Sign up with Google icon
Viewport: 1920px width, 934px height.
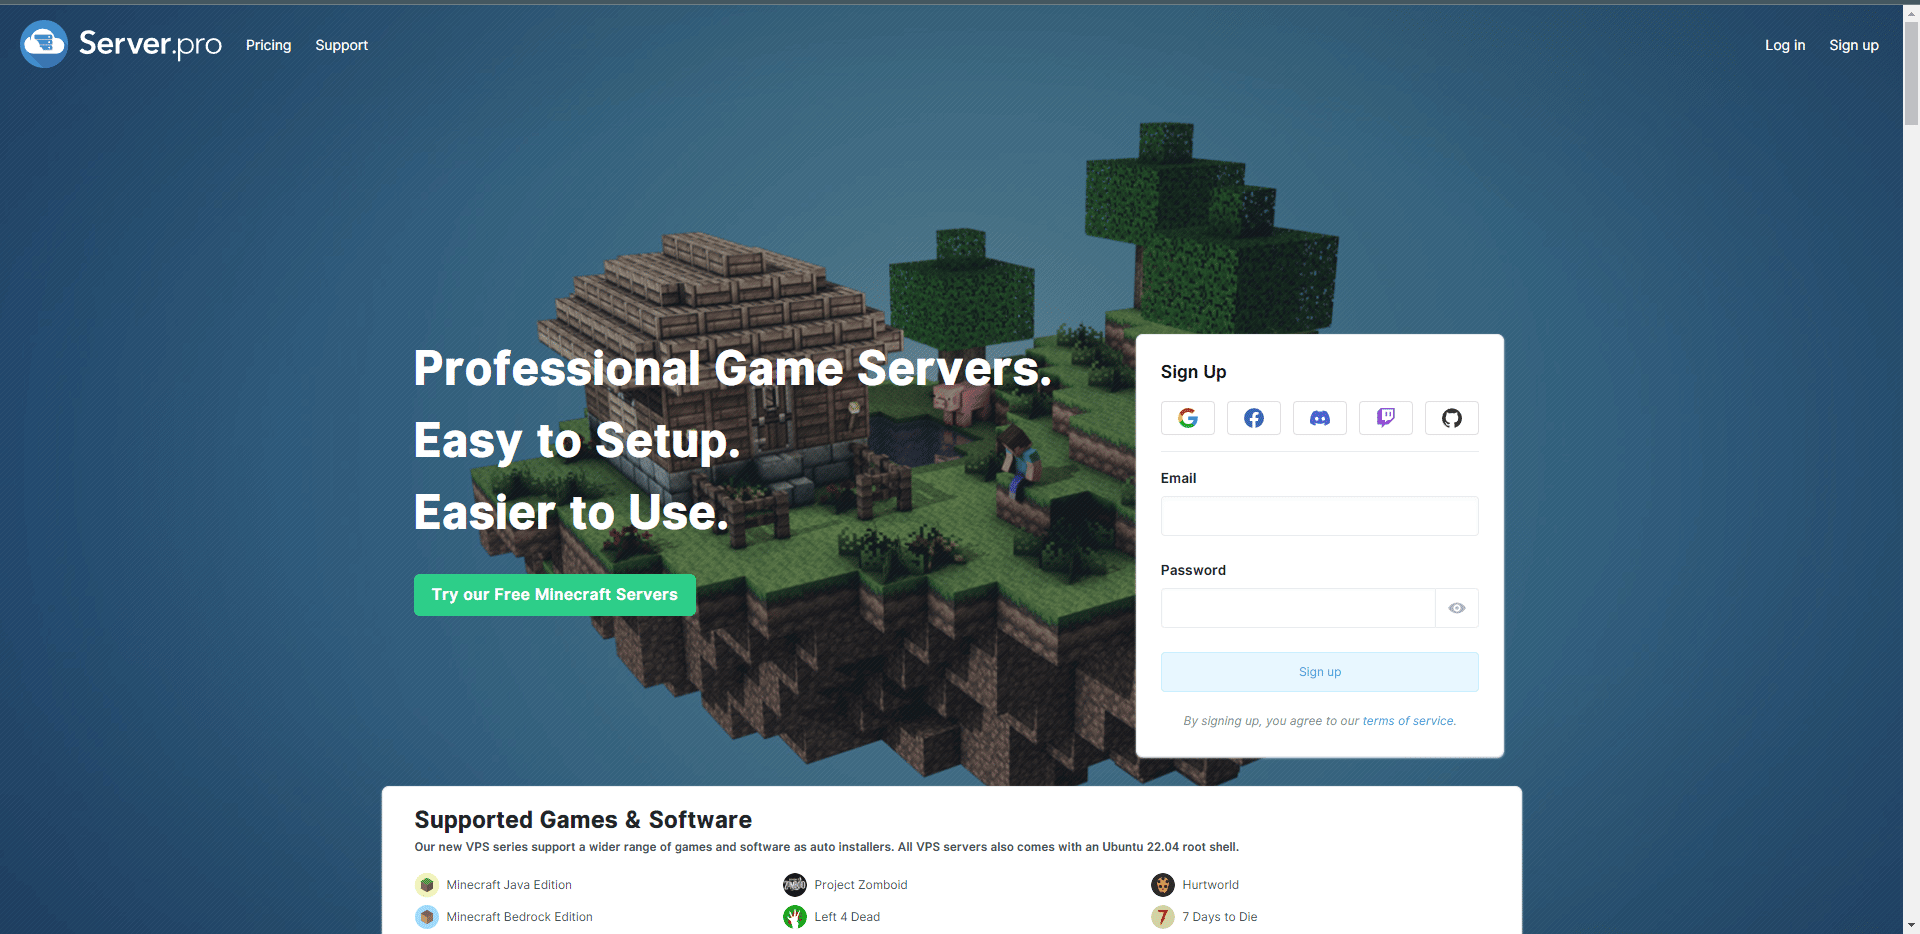point(1188,418)
